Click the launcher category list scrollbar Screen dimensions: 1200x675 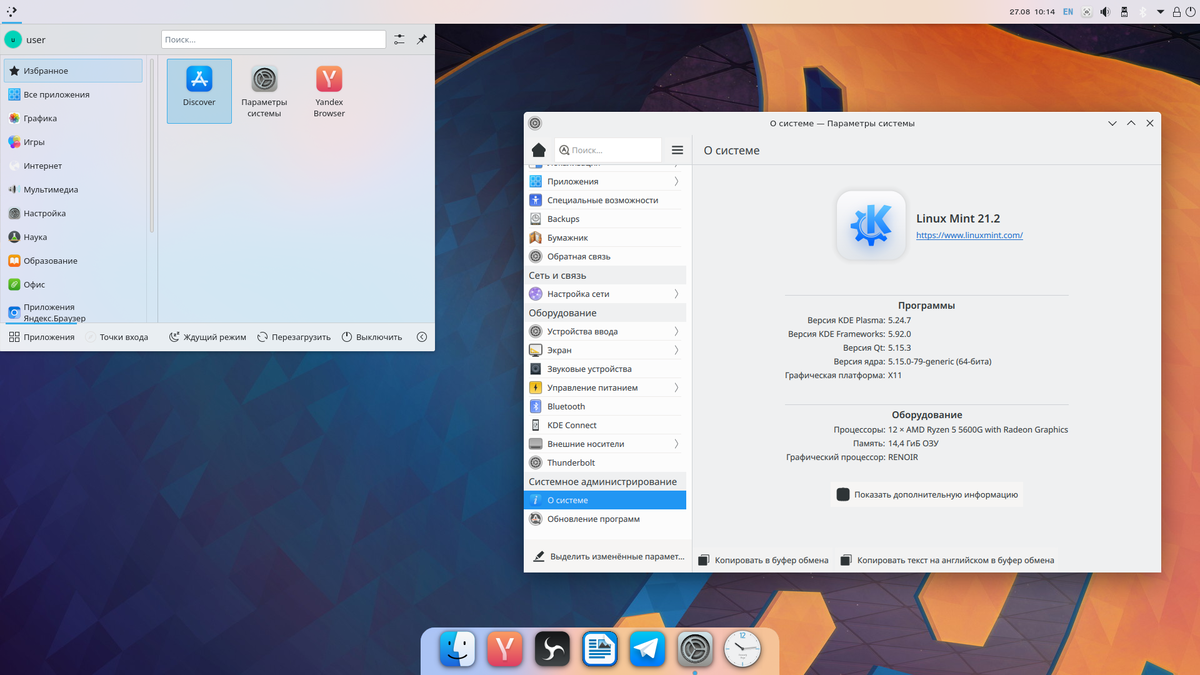(x=151, y=145)
